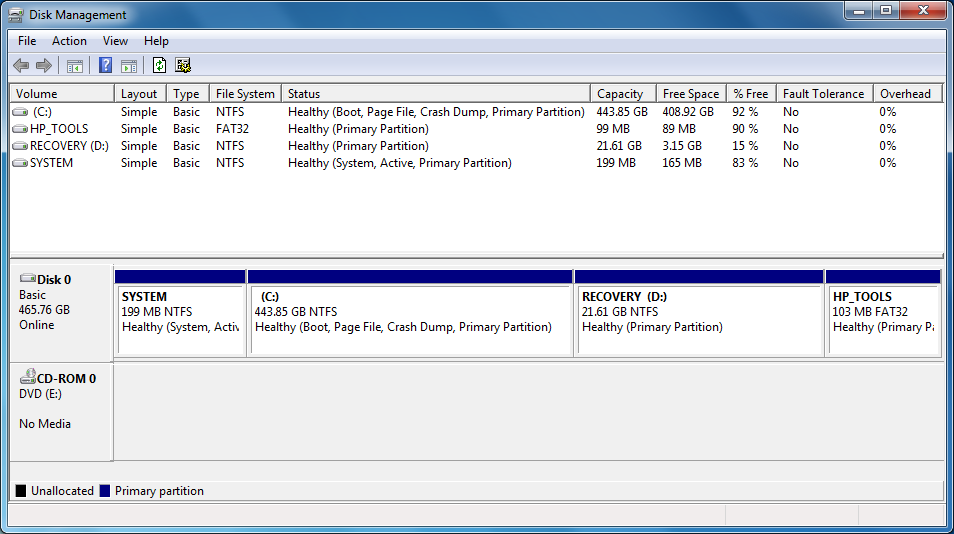This screenshot has height=534, width=954.
Task: Click the File System column header
Action: [245, 94]
